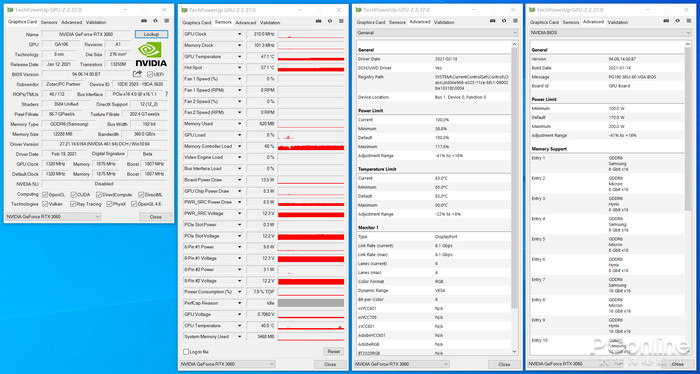Open the General category dropdown

coord(437,33)
